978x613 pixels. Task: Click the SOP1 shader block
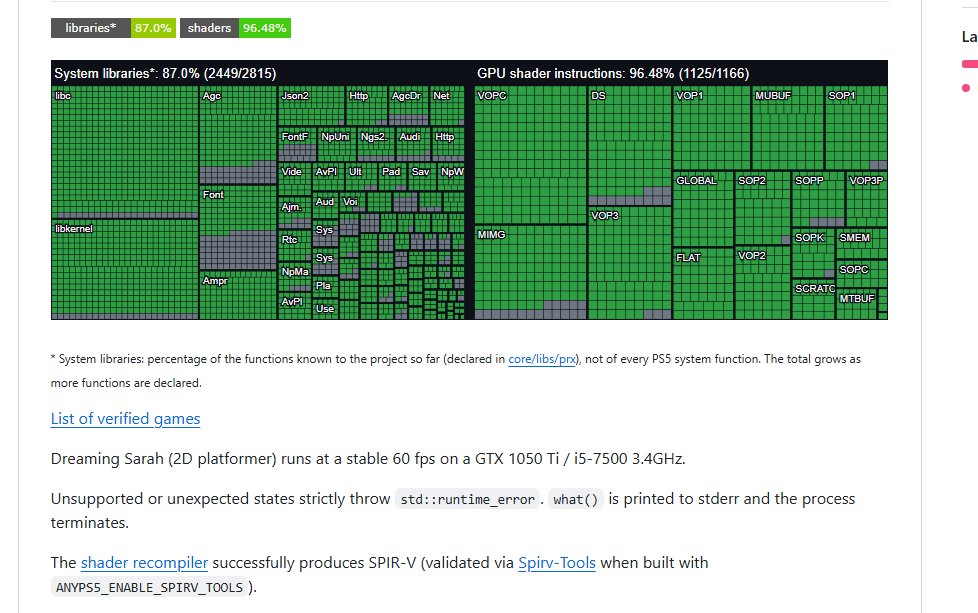pos(856,128)
